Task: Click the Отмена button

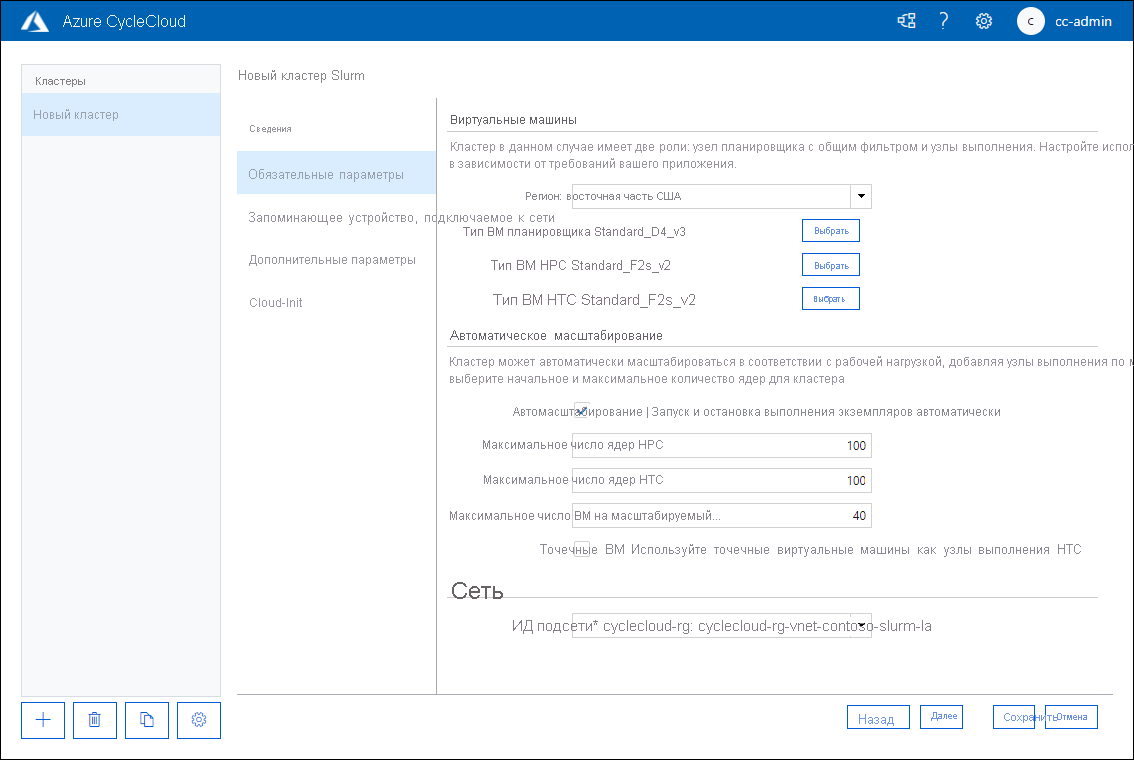Action: tap(1071, 717)
